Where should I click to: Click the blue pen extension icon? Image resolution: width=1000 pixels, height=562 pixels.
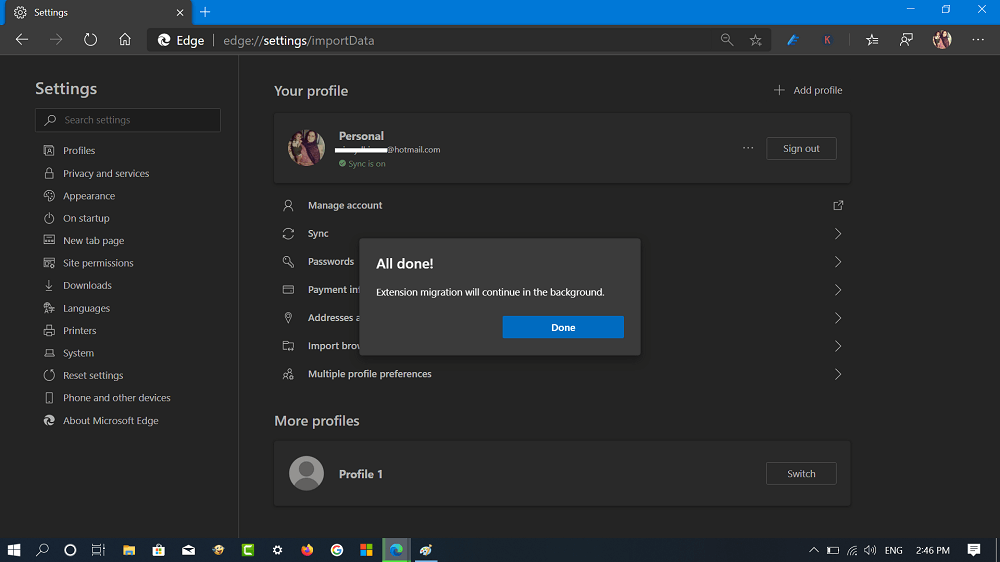[793, 40]
